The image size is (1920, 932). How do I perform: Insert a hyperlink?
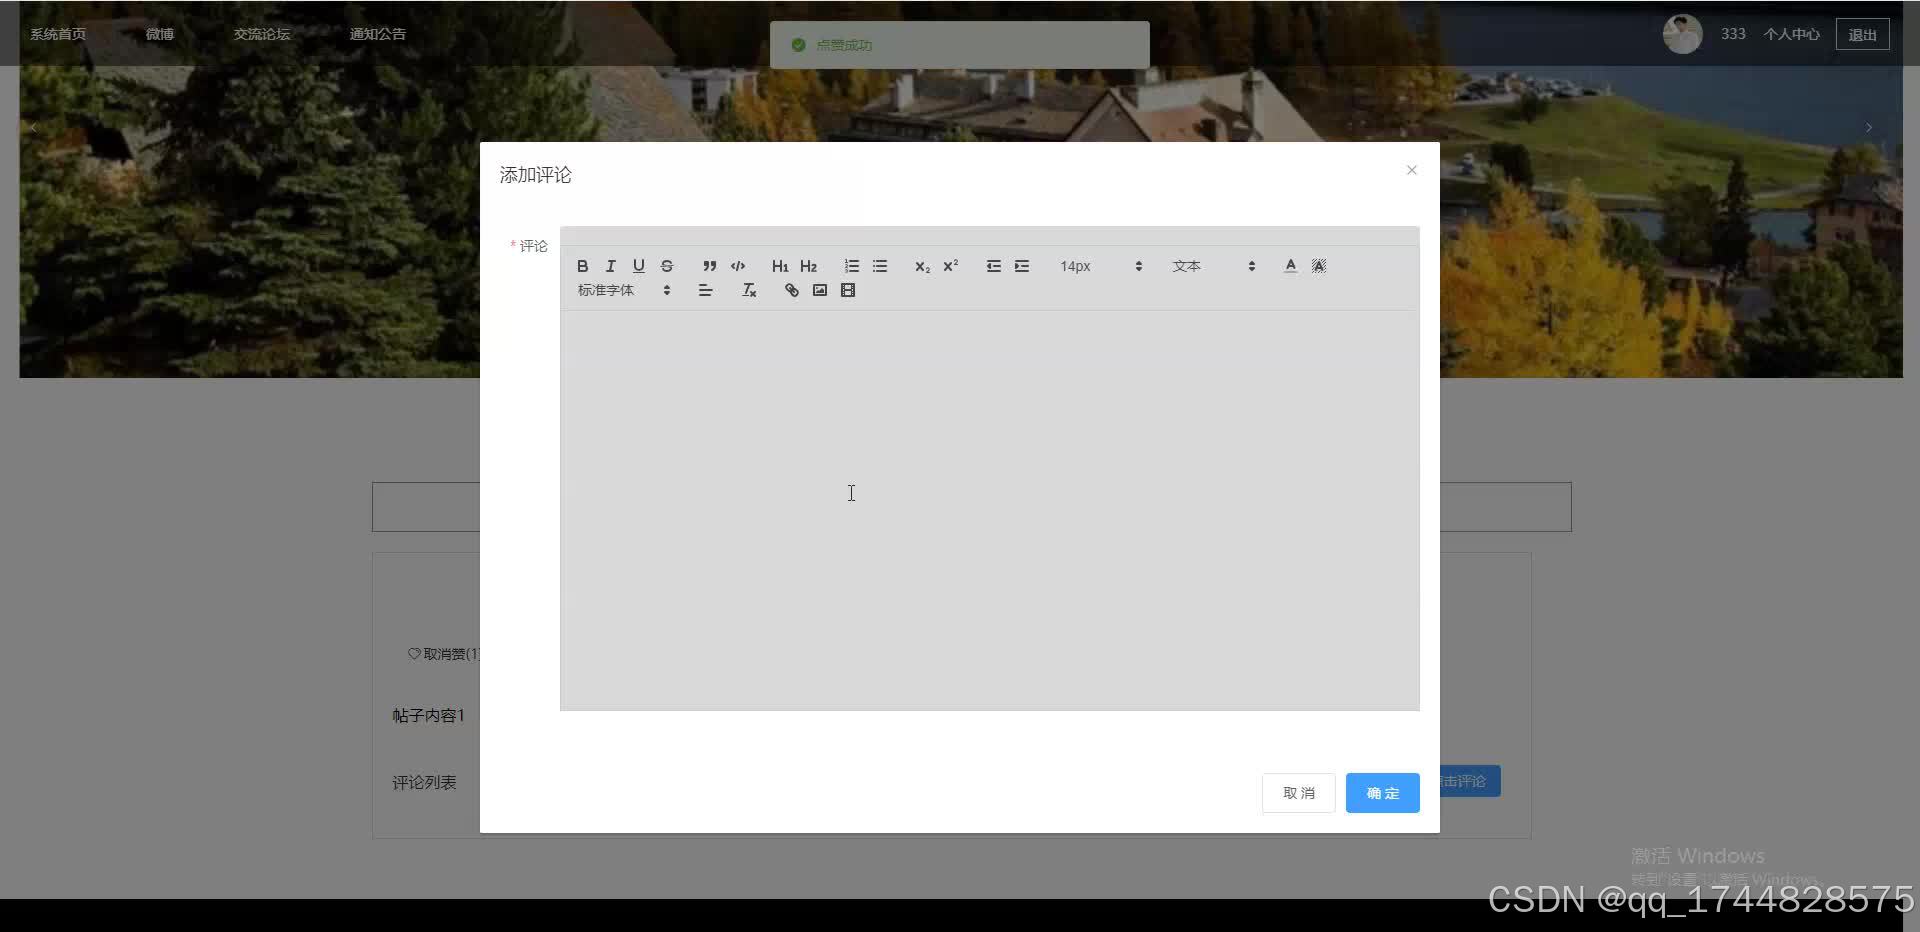click(x=791, y=290)
